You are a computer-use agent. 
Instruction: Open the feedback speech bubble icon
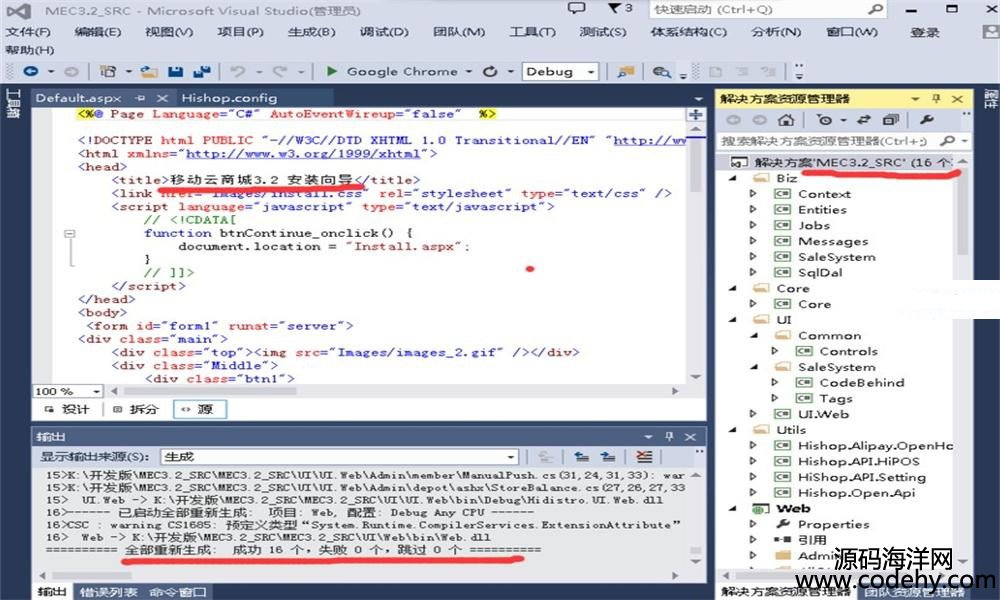(x=576, y=8)
